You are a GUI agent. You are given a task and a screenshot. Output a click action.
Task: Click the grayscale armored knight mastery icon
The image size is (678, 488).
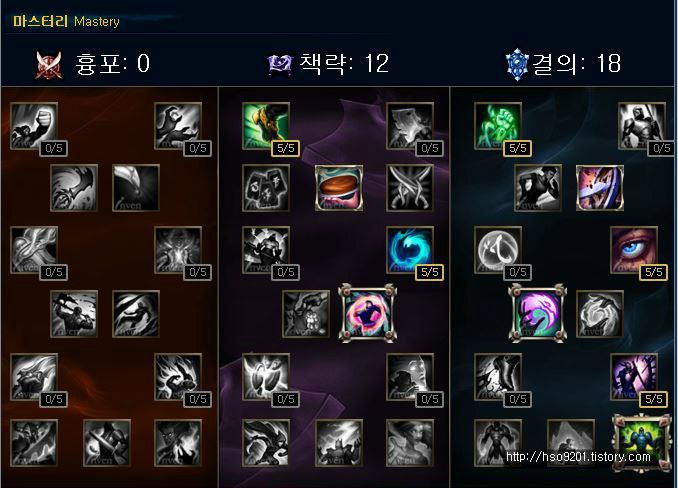coord(642,126)
